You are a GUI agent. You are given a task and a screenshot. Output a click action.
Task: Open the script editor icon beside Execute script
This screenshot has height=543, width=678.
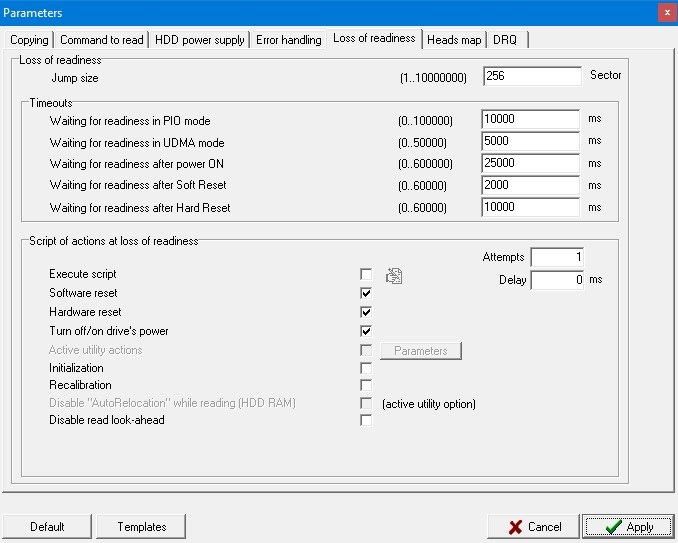tap(394, 275)
